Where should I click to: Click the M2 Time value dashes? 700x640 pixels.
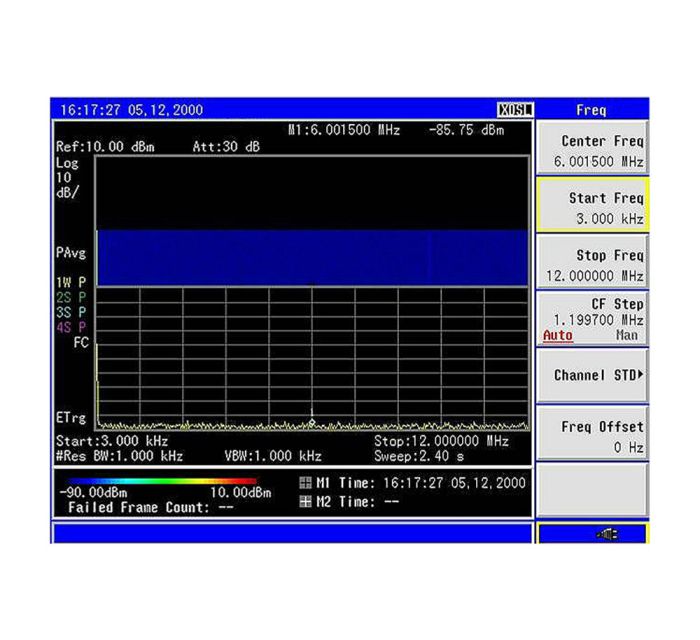coord(392,502)
